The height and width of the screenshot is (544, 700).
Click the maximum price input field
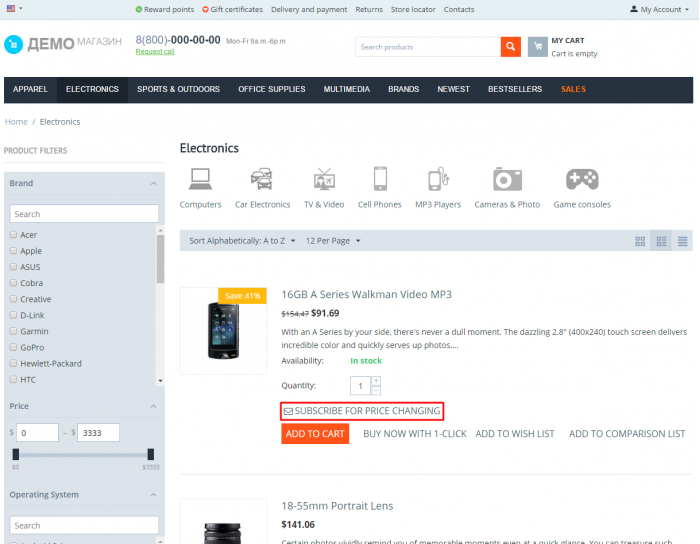tap(99, 433)
